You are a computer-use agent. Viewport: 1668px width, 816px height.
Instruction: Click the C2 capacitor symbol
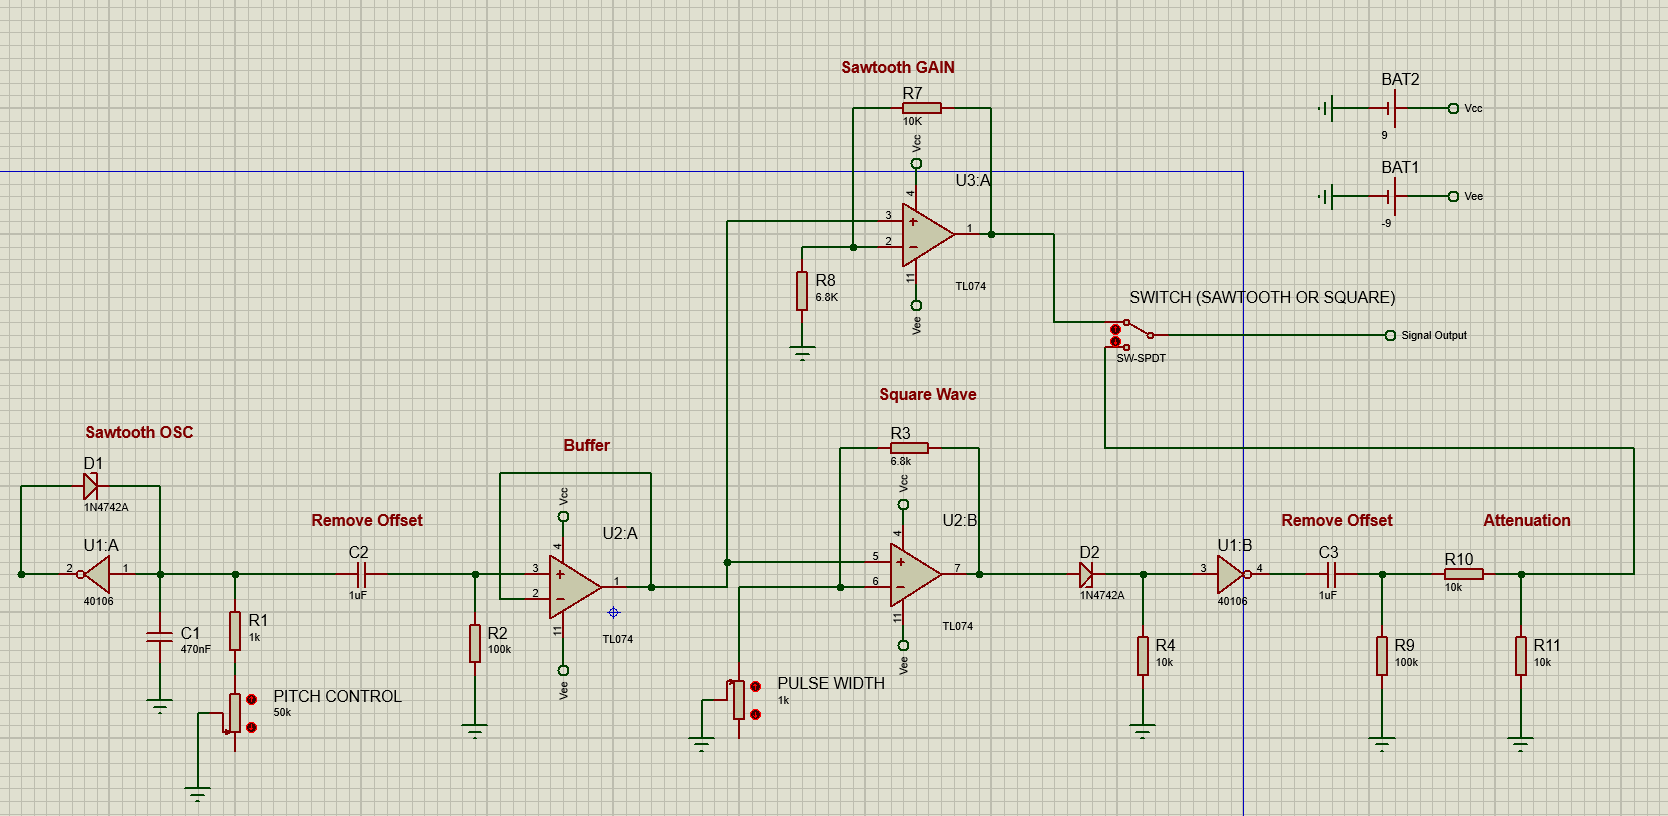click(362, 574)
